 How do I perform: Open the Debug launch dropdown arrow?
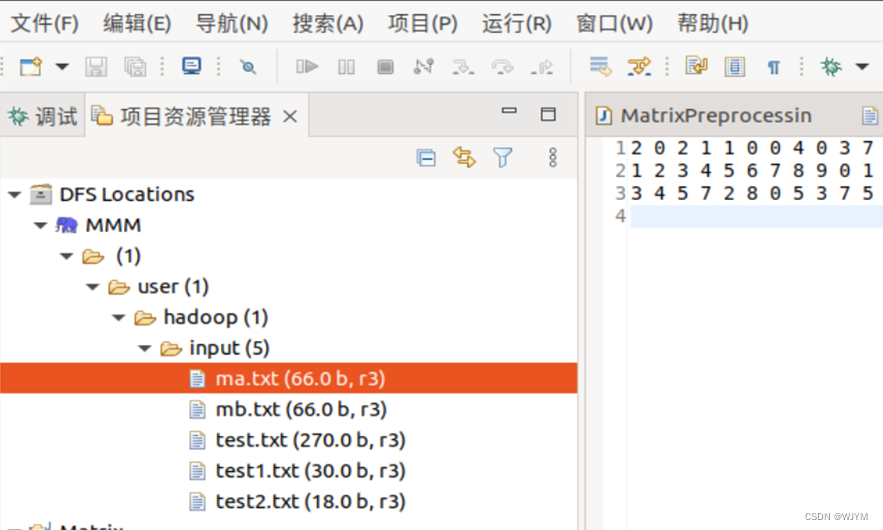tap(862, 66)
